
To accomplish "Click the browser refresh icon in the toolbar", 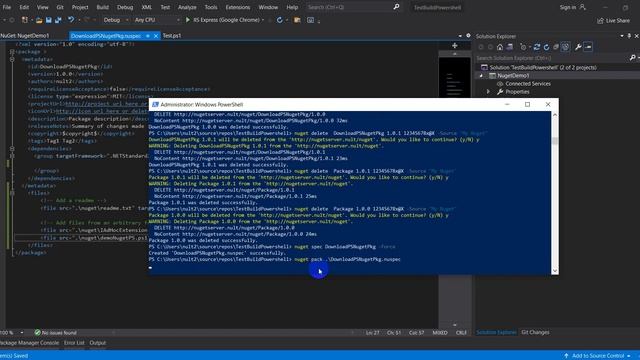I will (x=280, y=20).
